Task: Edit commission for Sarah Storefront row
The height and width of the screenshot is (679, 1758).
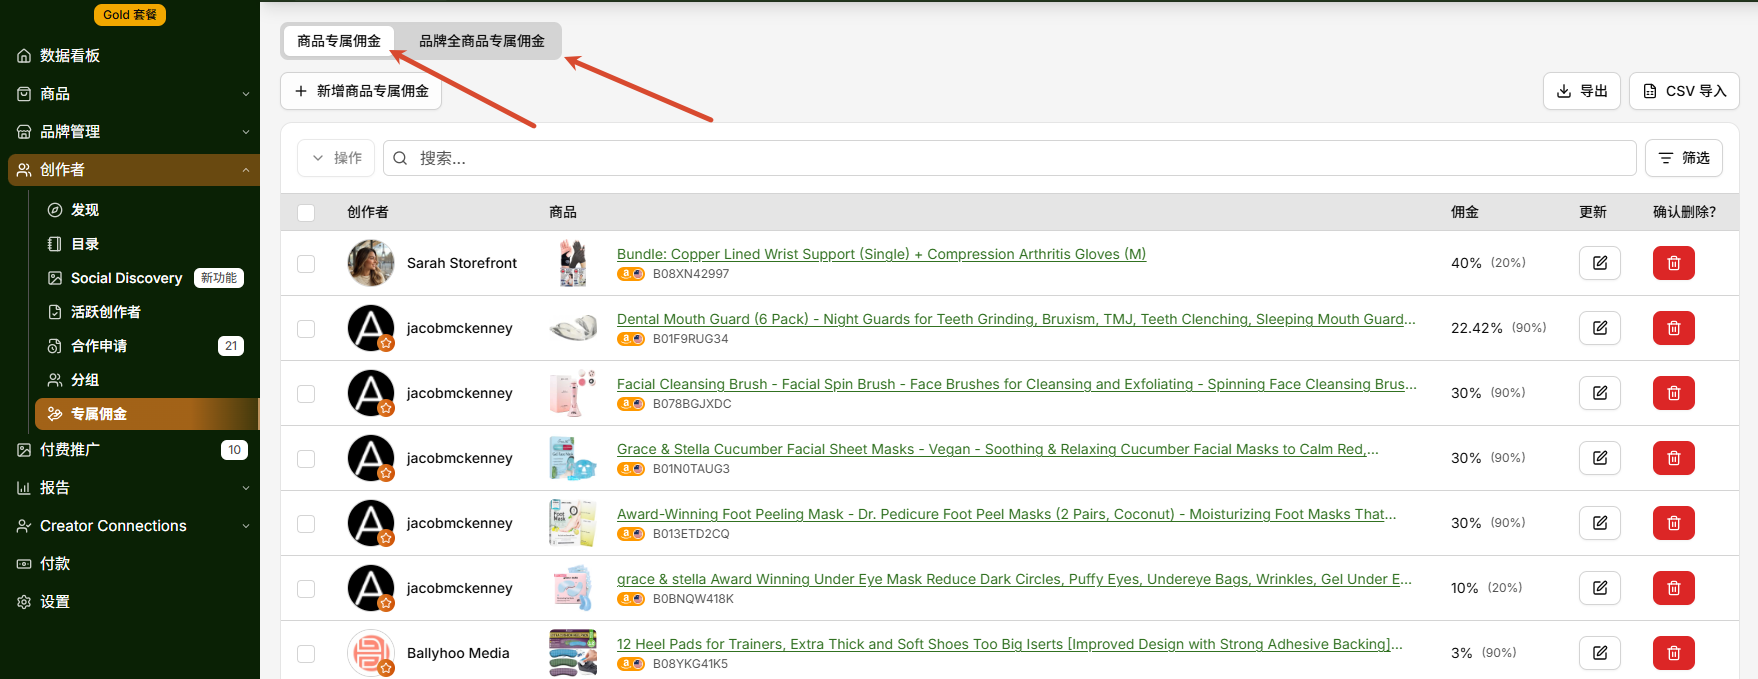Action: coord(1600,263)
